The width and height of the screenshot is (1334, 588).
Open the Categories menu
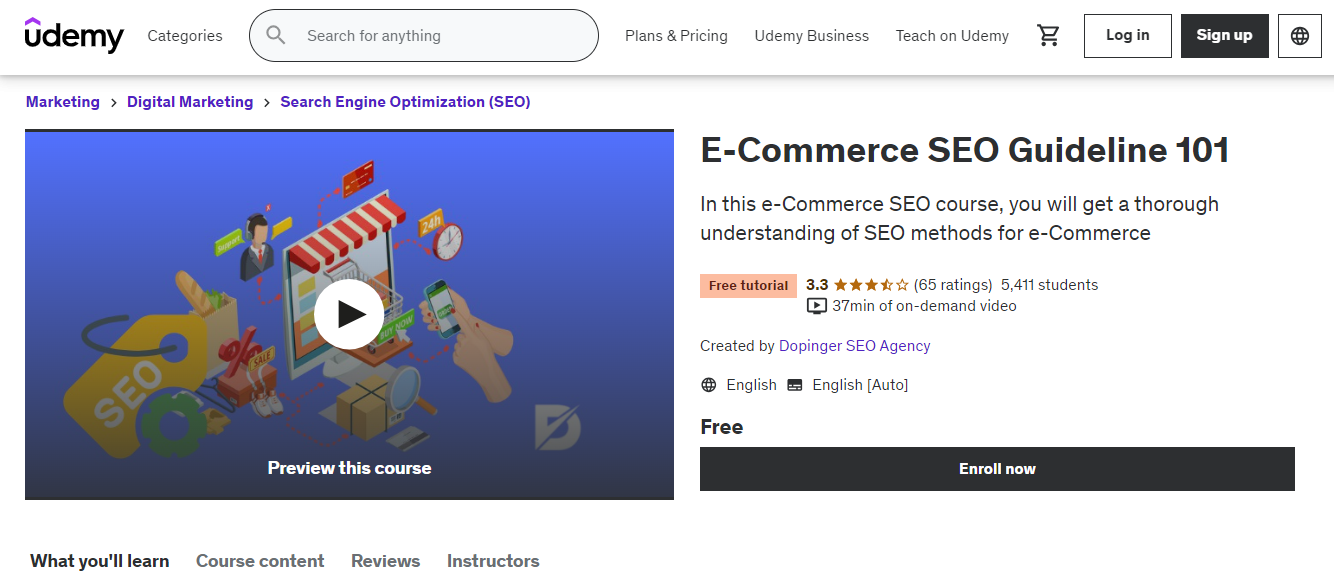(x=185, y=36)
